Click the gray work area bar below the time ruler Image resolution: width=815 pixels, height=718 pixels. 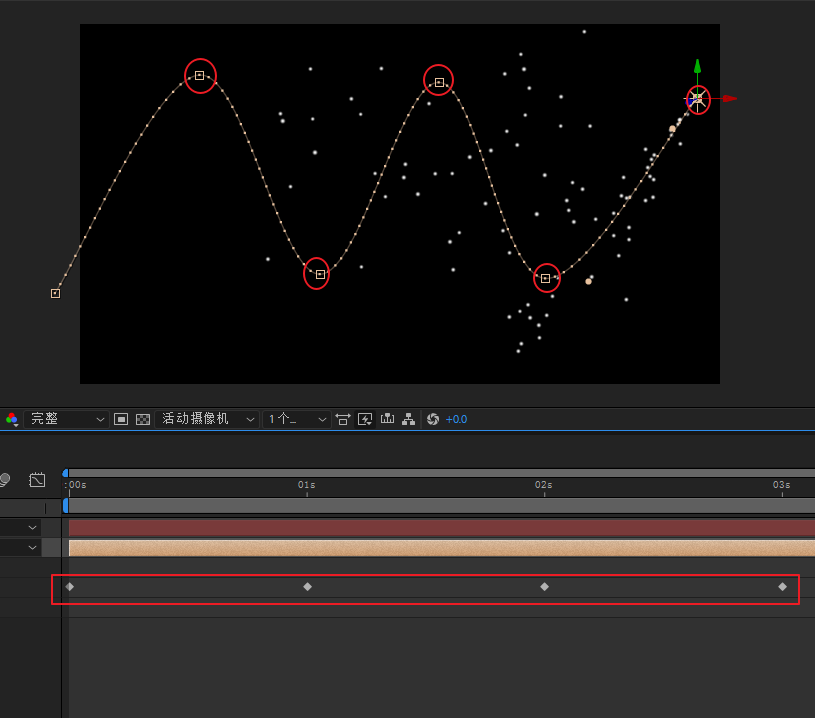pos(442,506)
